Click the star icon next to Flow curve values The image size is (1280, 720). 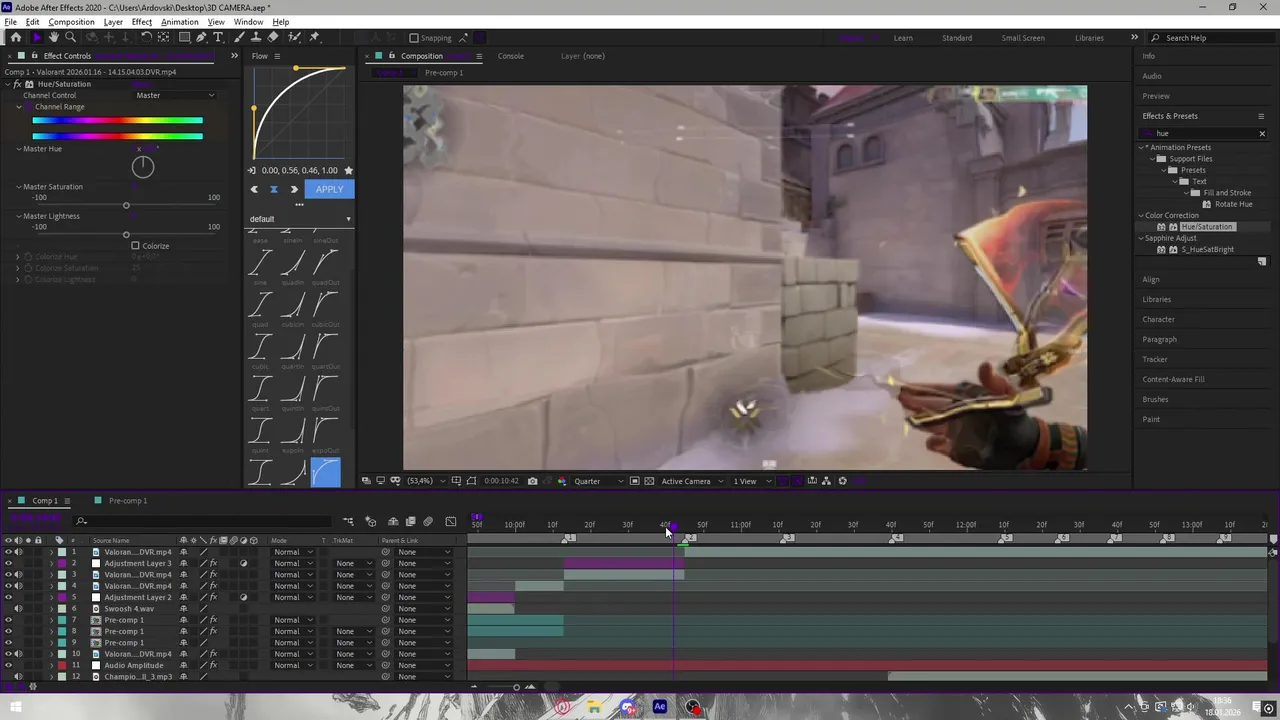point(348,171)
